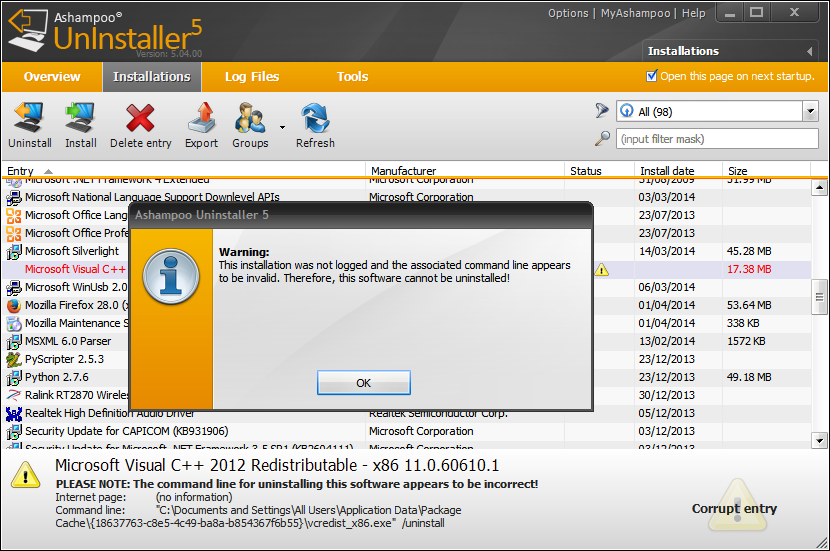Open the Options menu

coord(568,13)
